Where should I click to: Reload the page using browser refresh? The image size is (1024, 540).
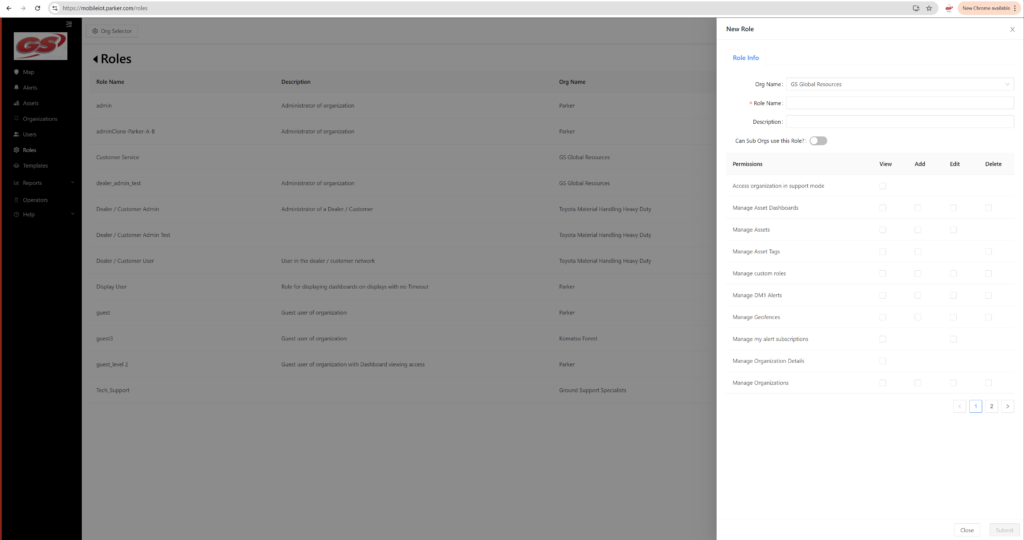click(x=38, y=8)
